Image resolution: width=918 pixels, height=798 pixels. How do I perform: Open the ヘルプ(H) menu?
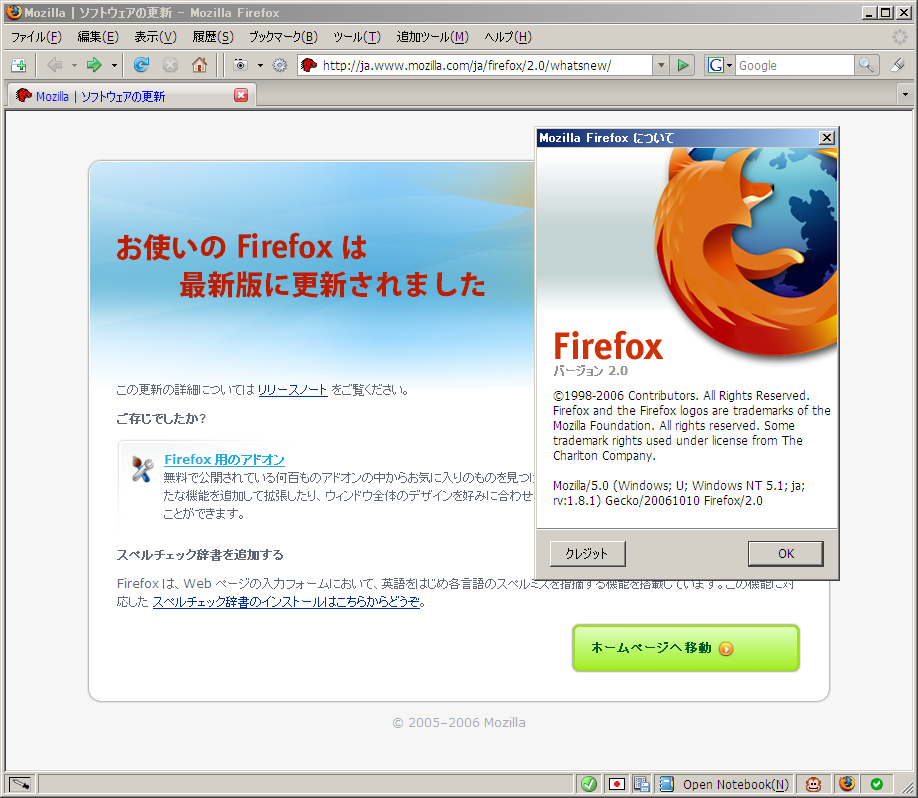[x=508, y=37]
